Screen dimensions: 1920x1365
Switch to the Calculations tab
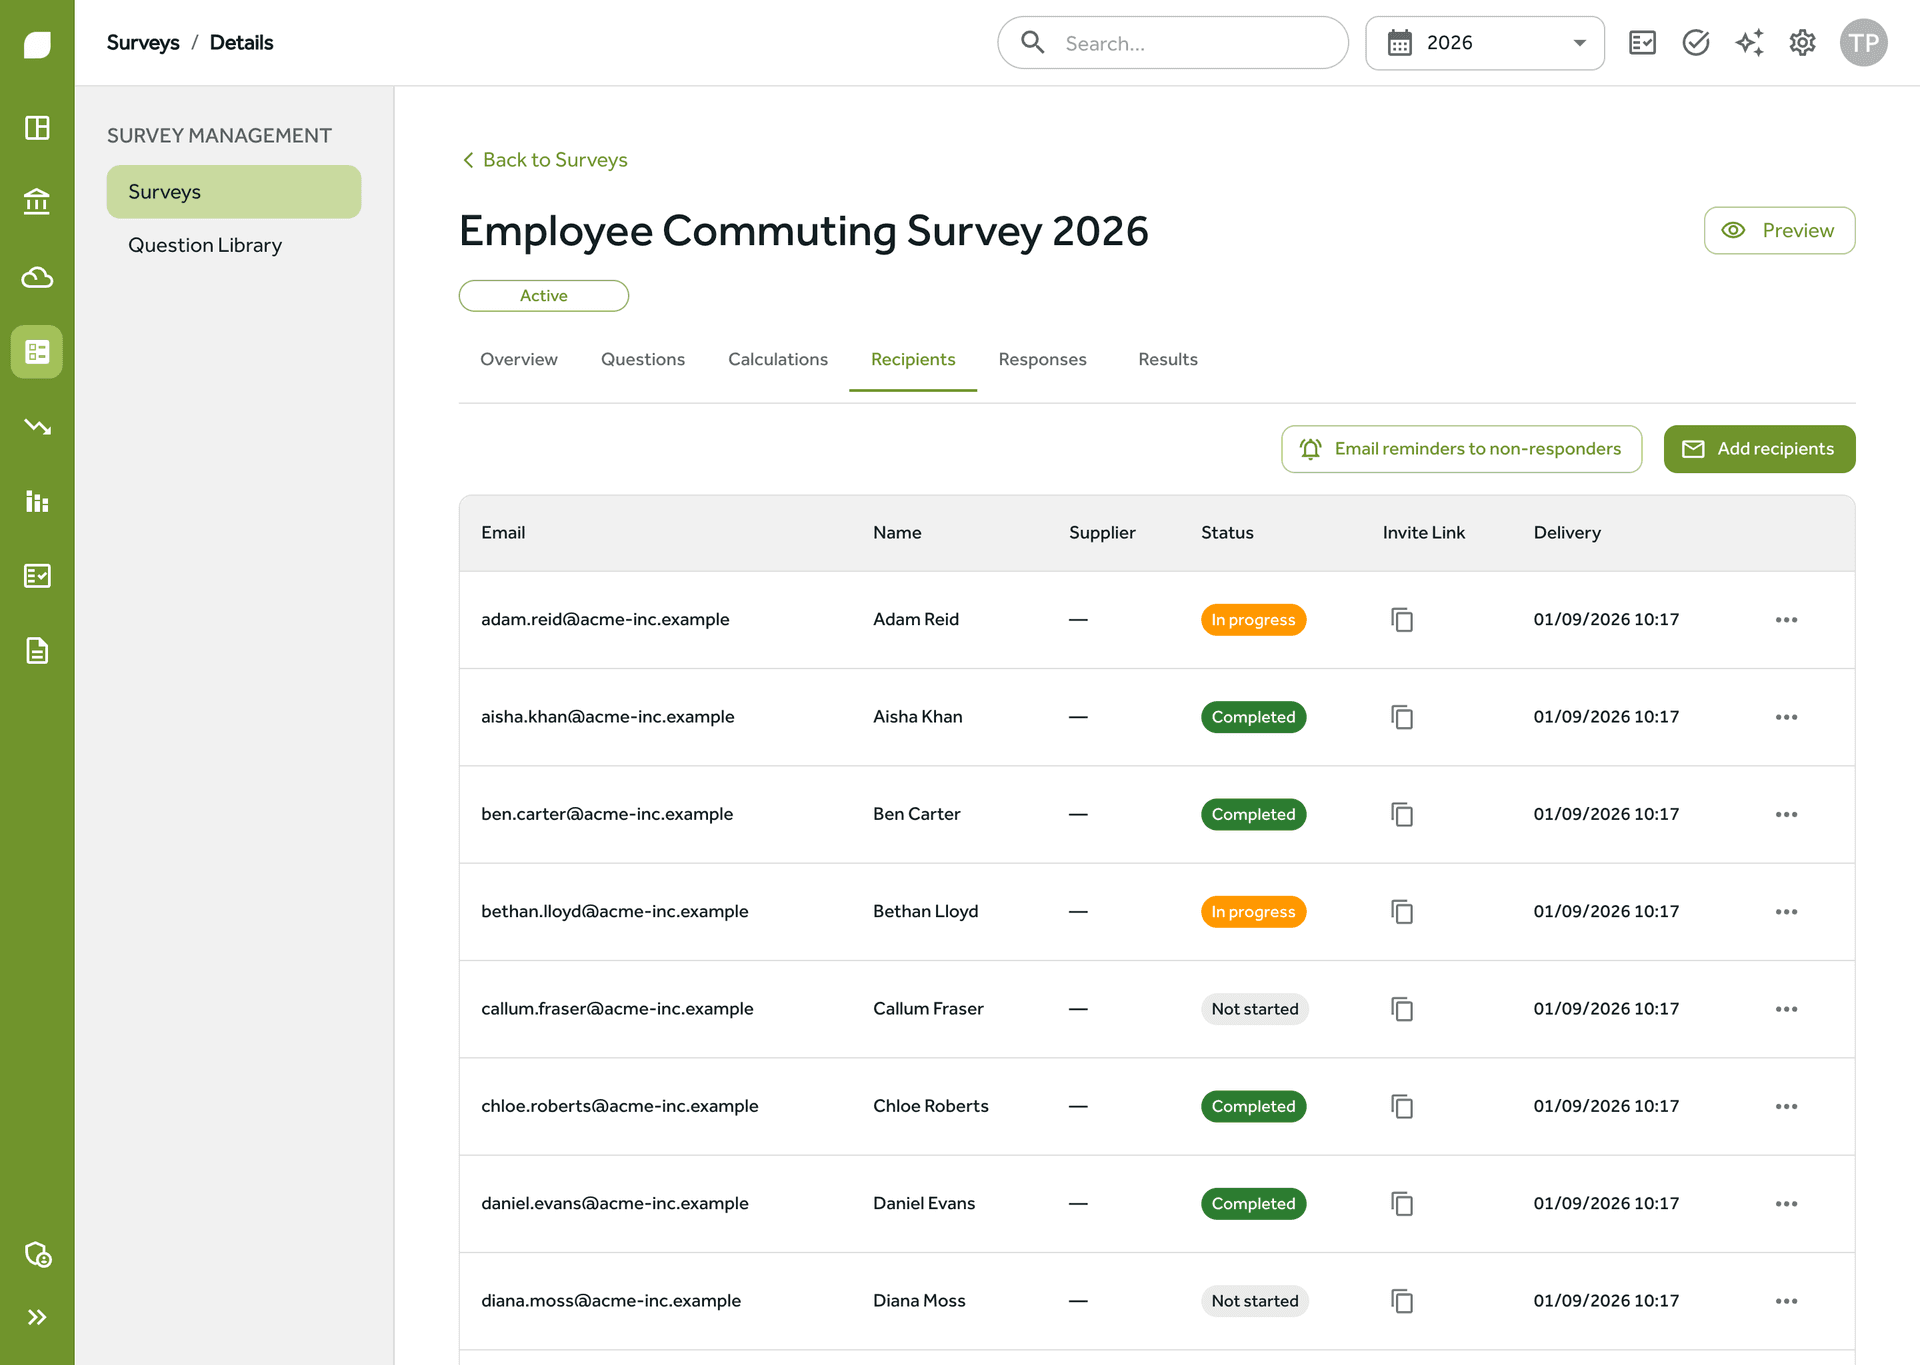point(778,359)
